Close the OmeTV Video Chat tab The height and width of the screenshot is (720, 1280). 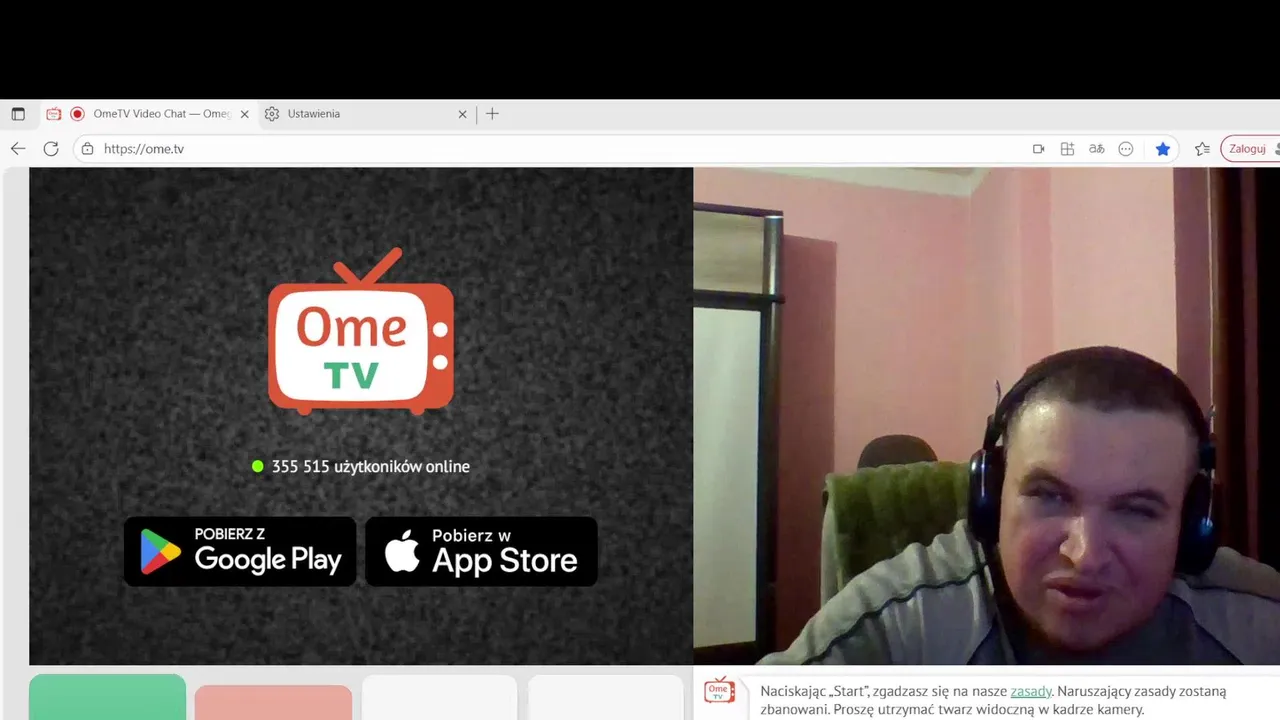pyautogui.click(x=244, y=114)
